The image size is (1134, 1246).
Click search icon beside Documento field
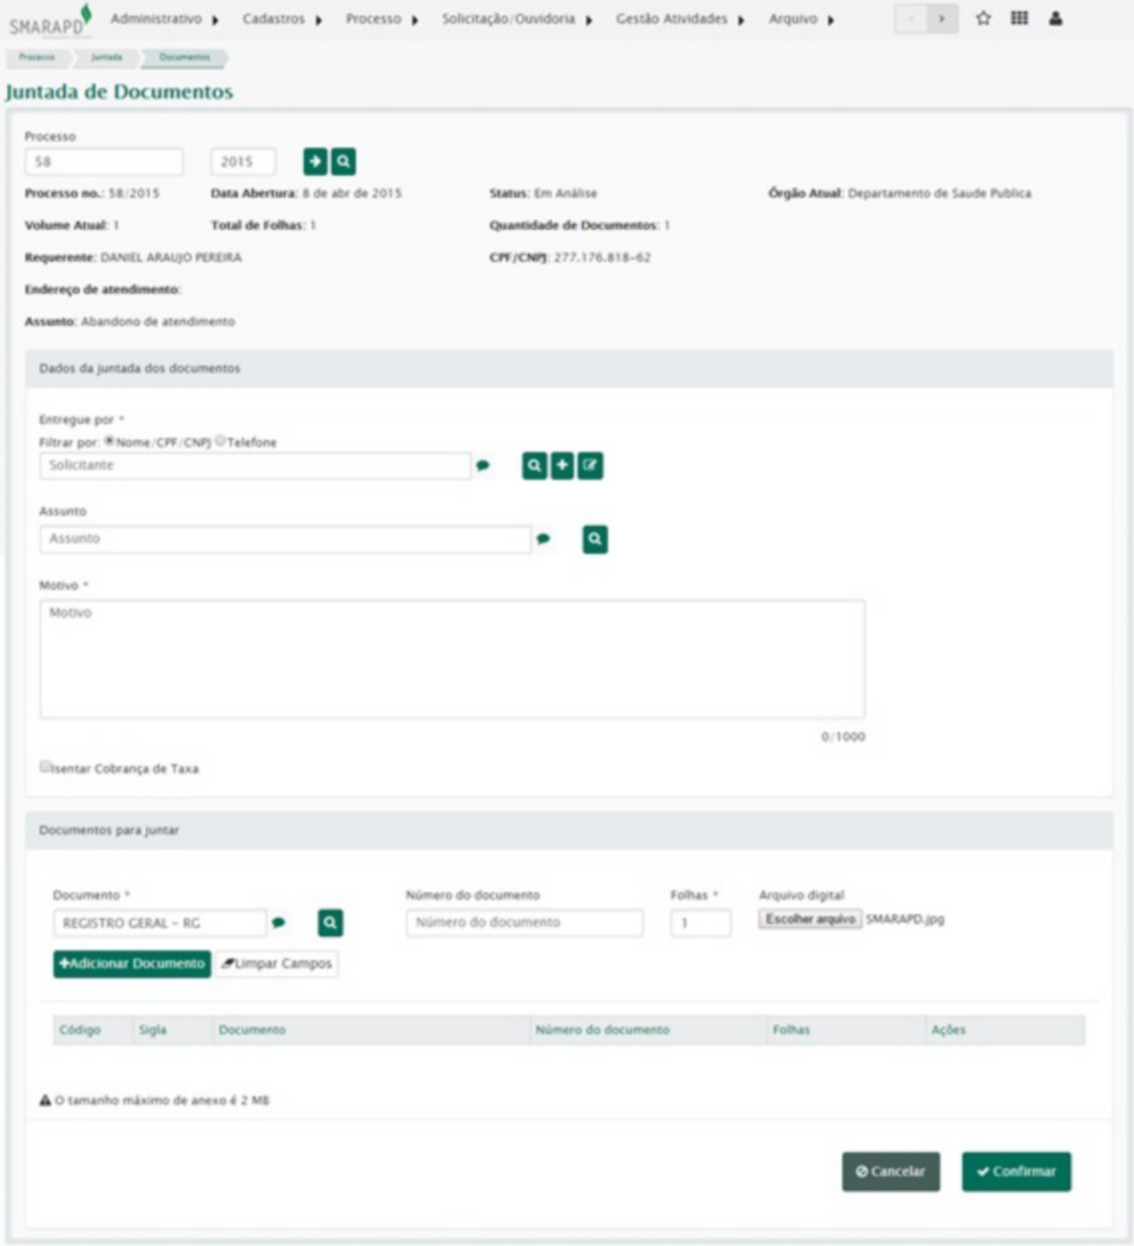[x=331, y=923]
